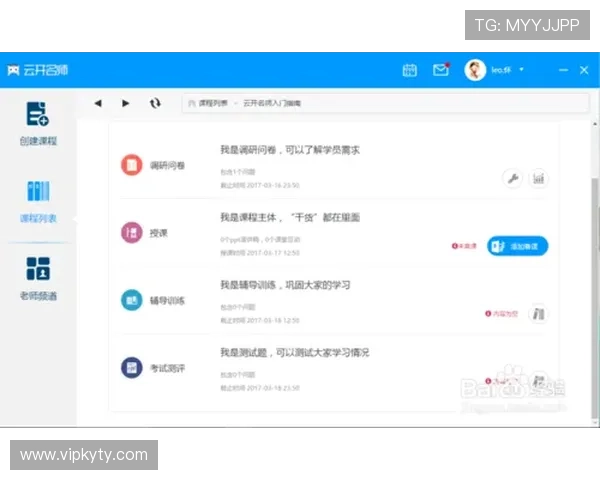The height and width of the screenshot is (480, 600).
Task: Click the blue 添加课件 button
Action: (x=517, y=246)
